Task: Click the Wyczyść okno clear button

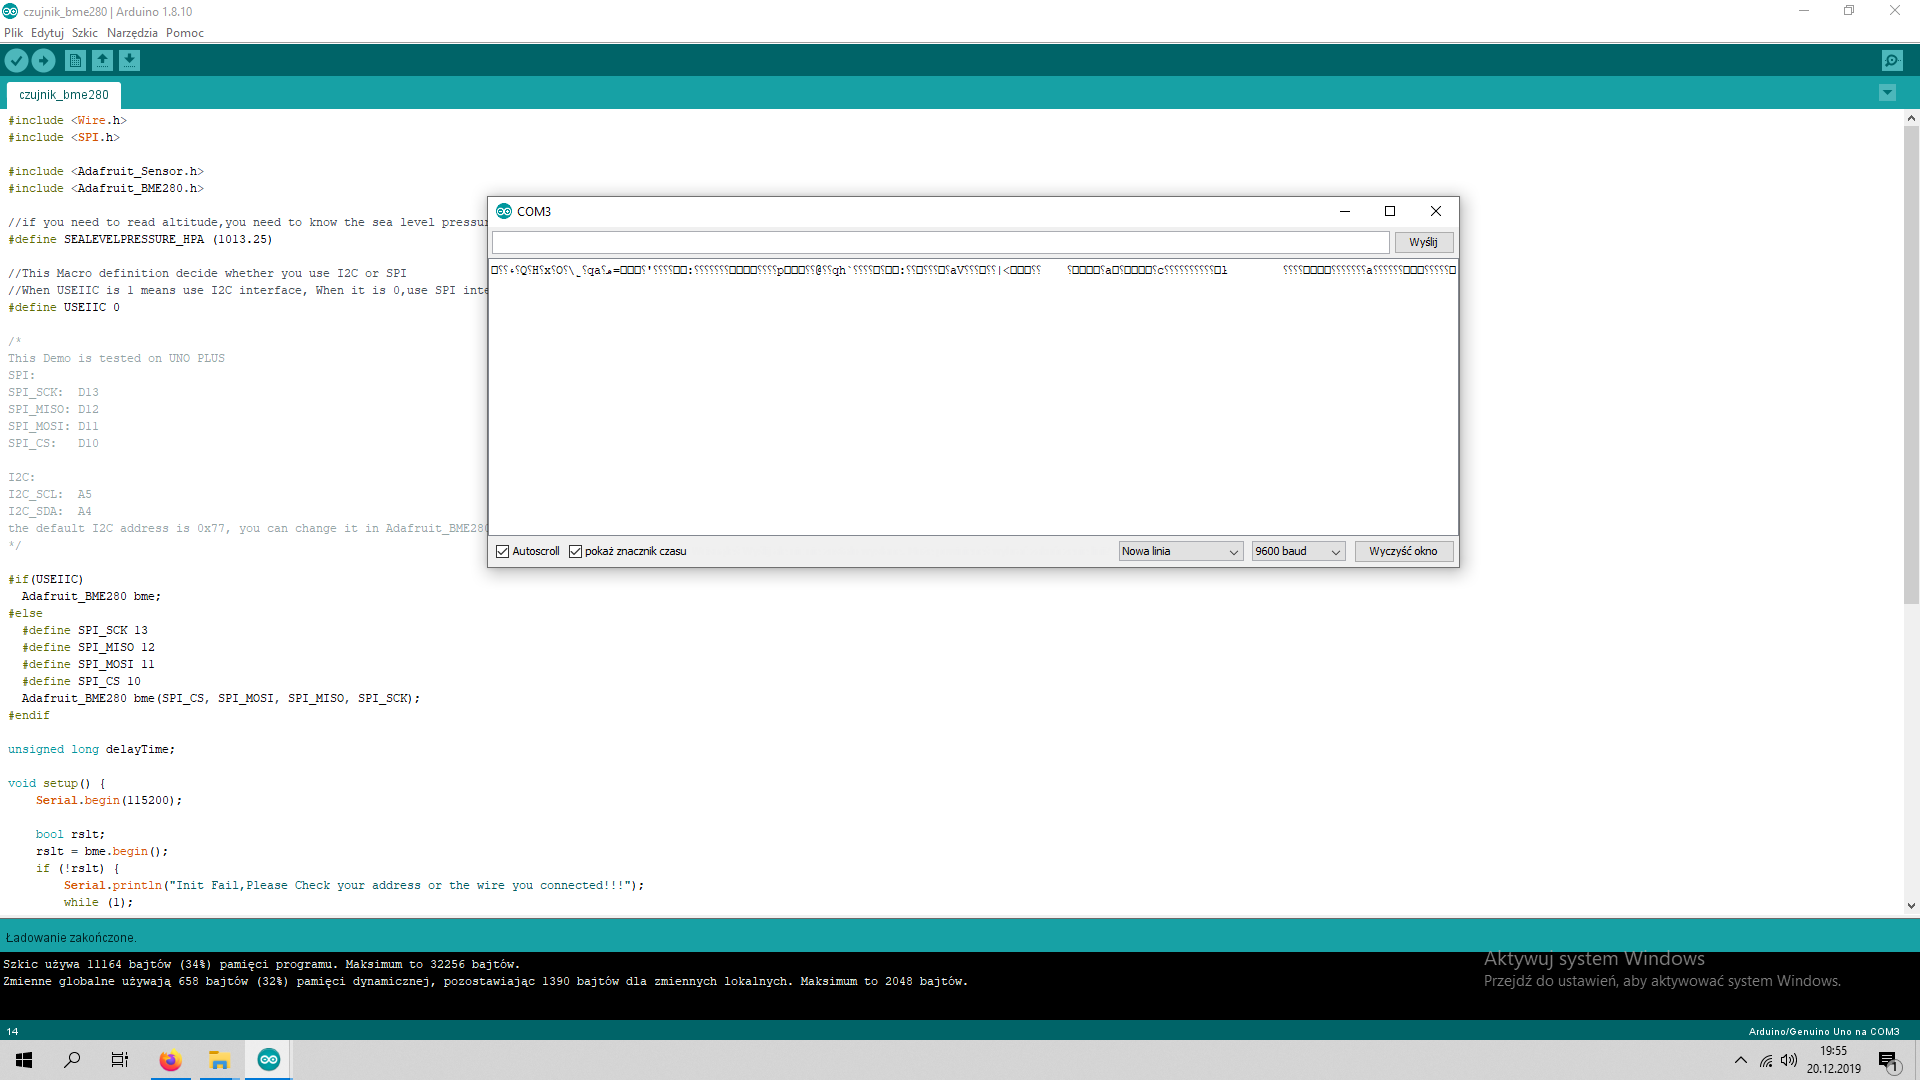Action: [x=1403, y=551]
